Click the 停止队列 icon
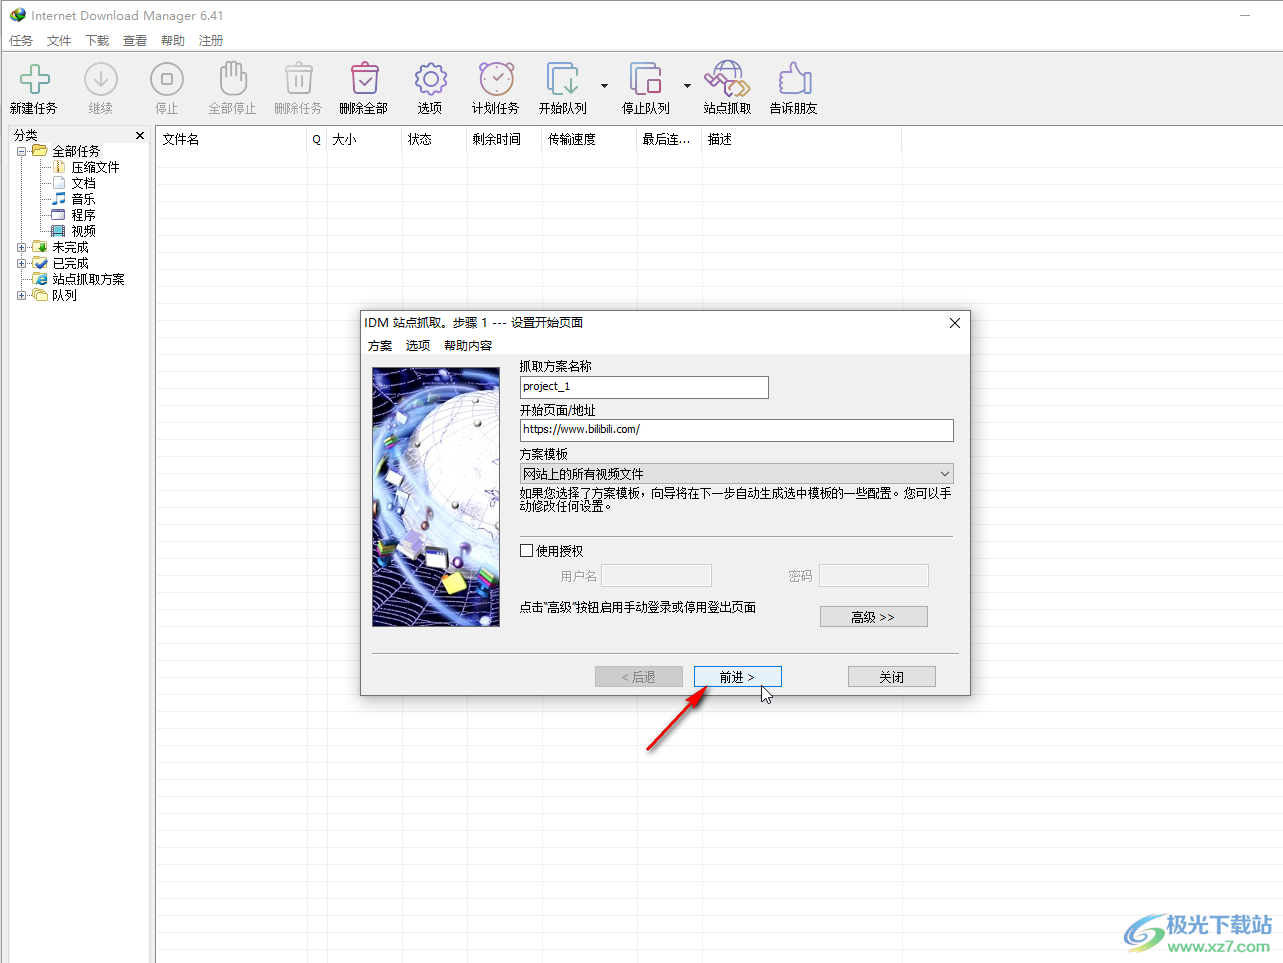Viewport: 1283px width, 963px height. click(646, 79)
